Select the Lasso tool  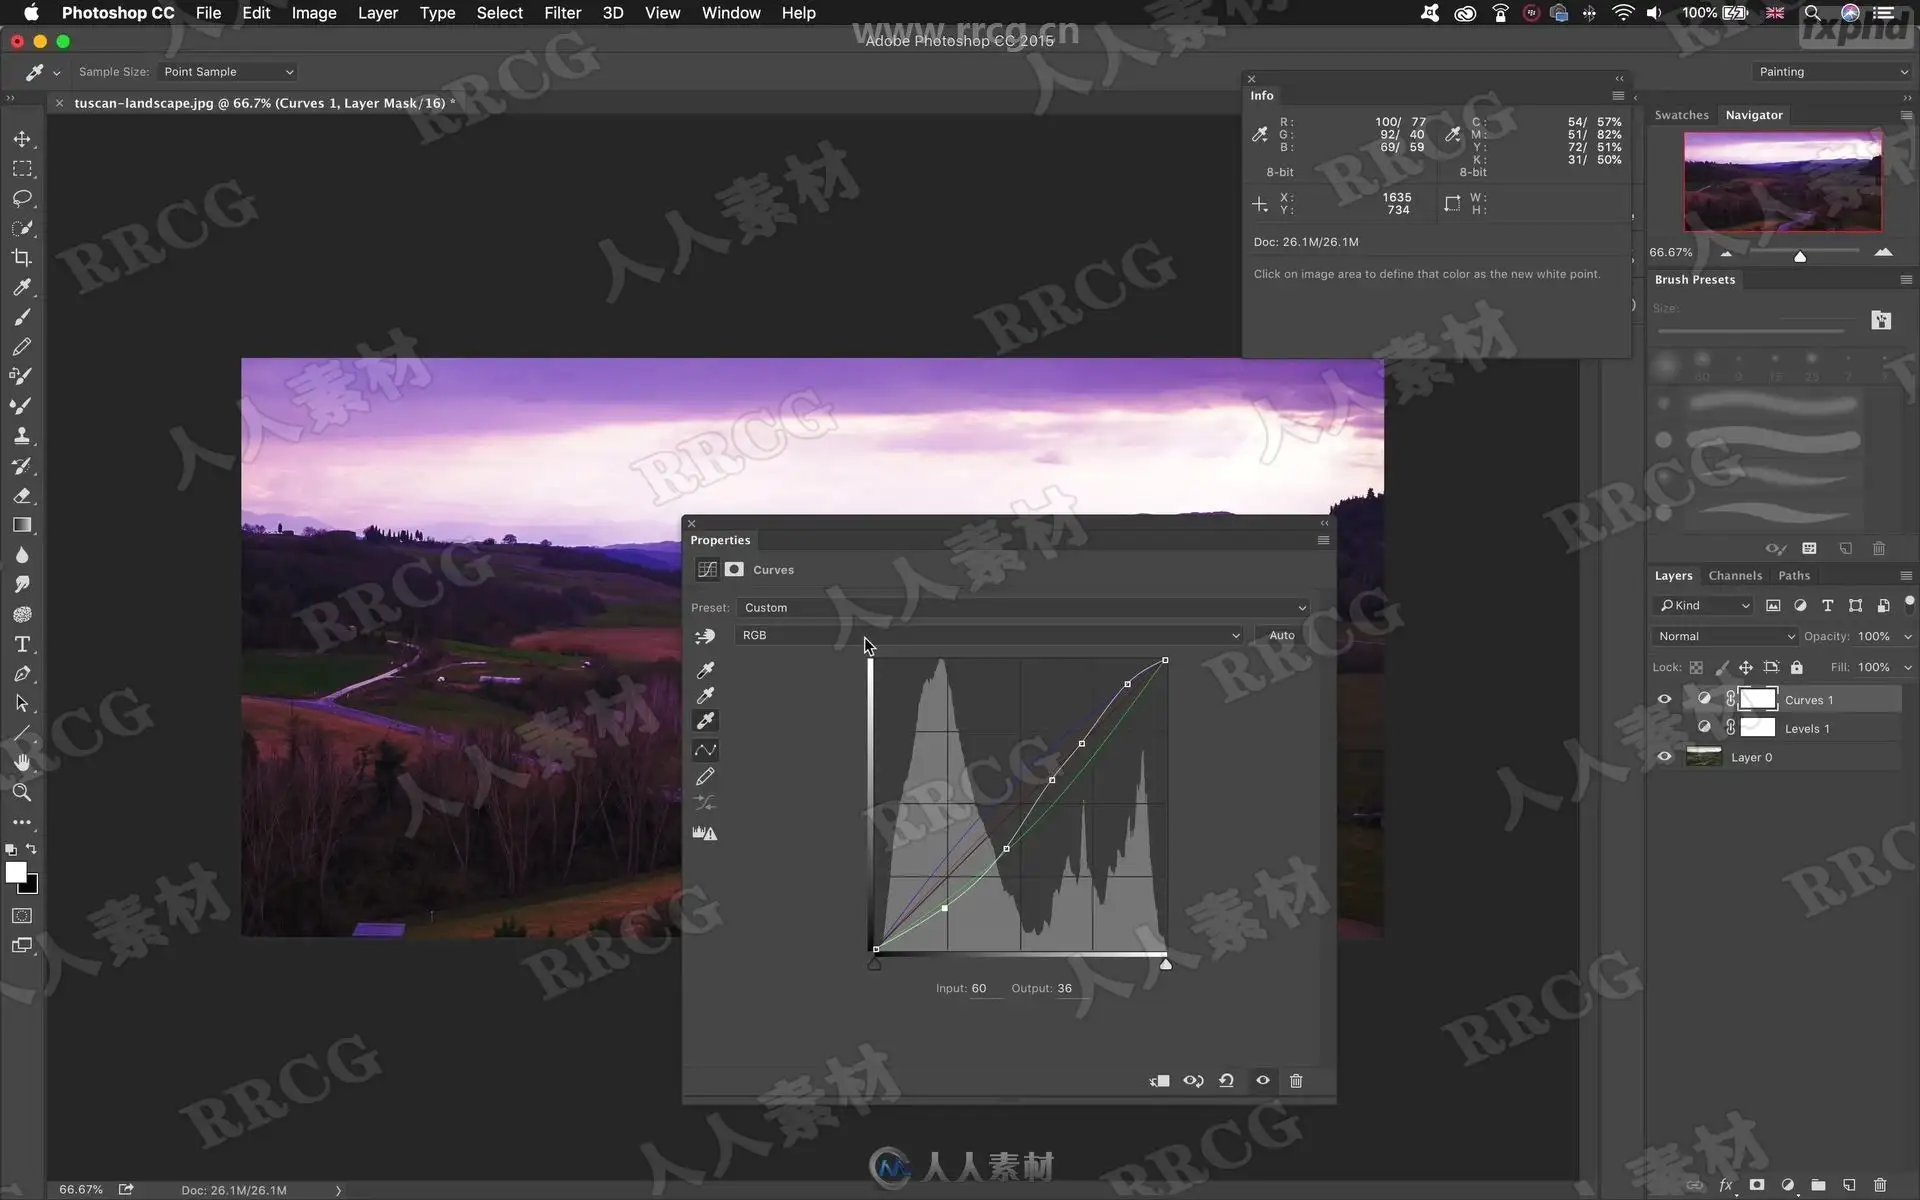pyautogui.click(x=22, y=198)
